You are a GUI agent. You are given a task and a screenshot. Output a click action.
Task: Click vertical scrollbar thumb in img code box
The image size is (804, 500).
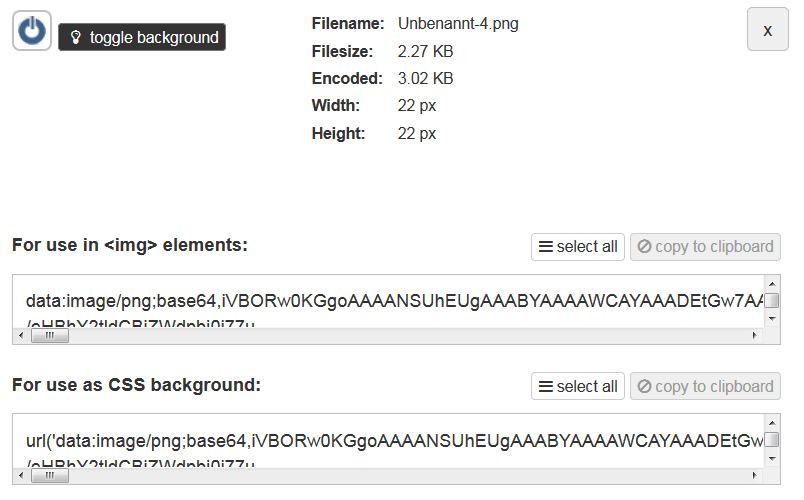pyautogui.click(x=772, y=301)
